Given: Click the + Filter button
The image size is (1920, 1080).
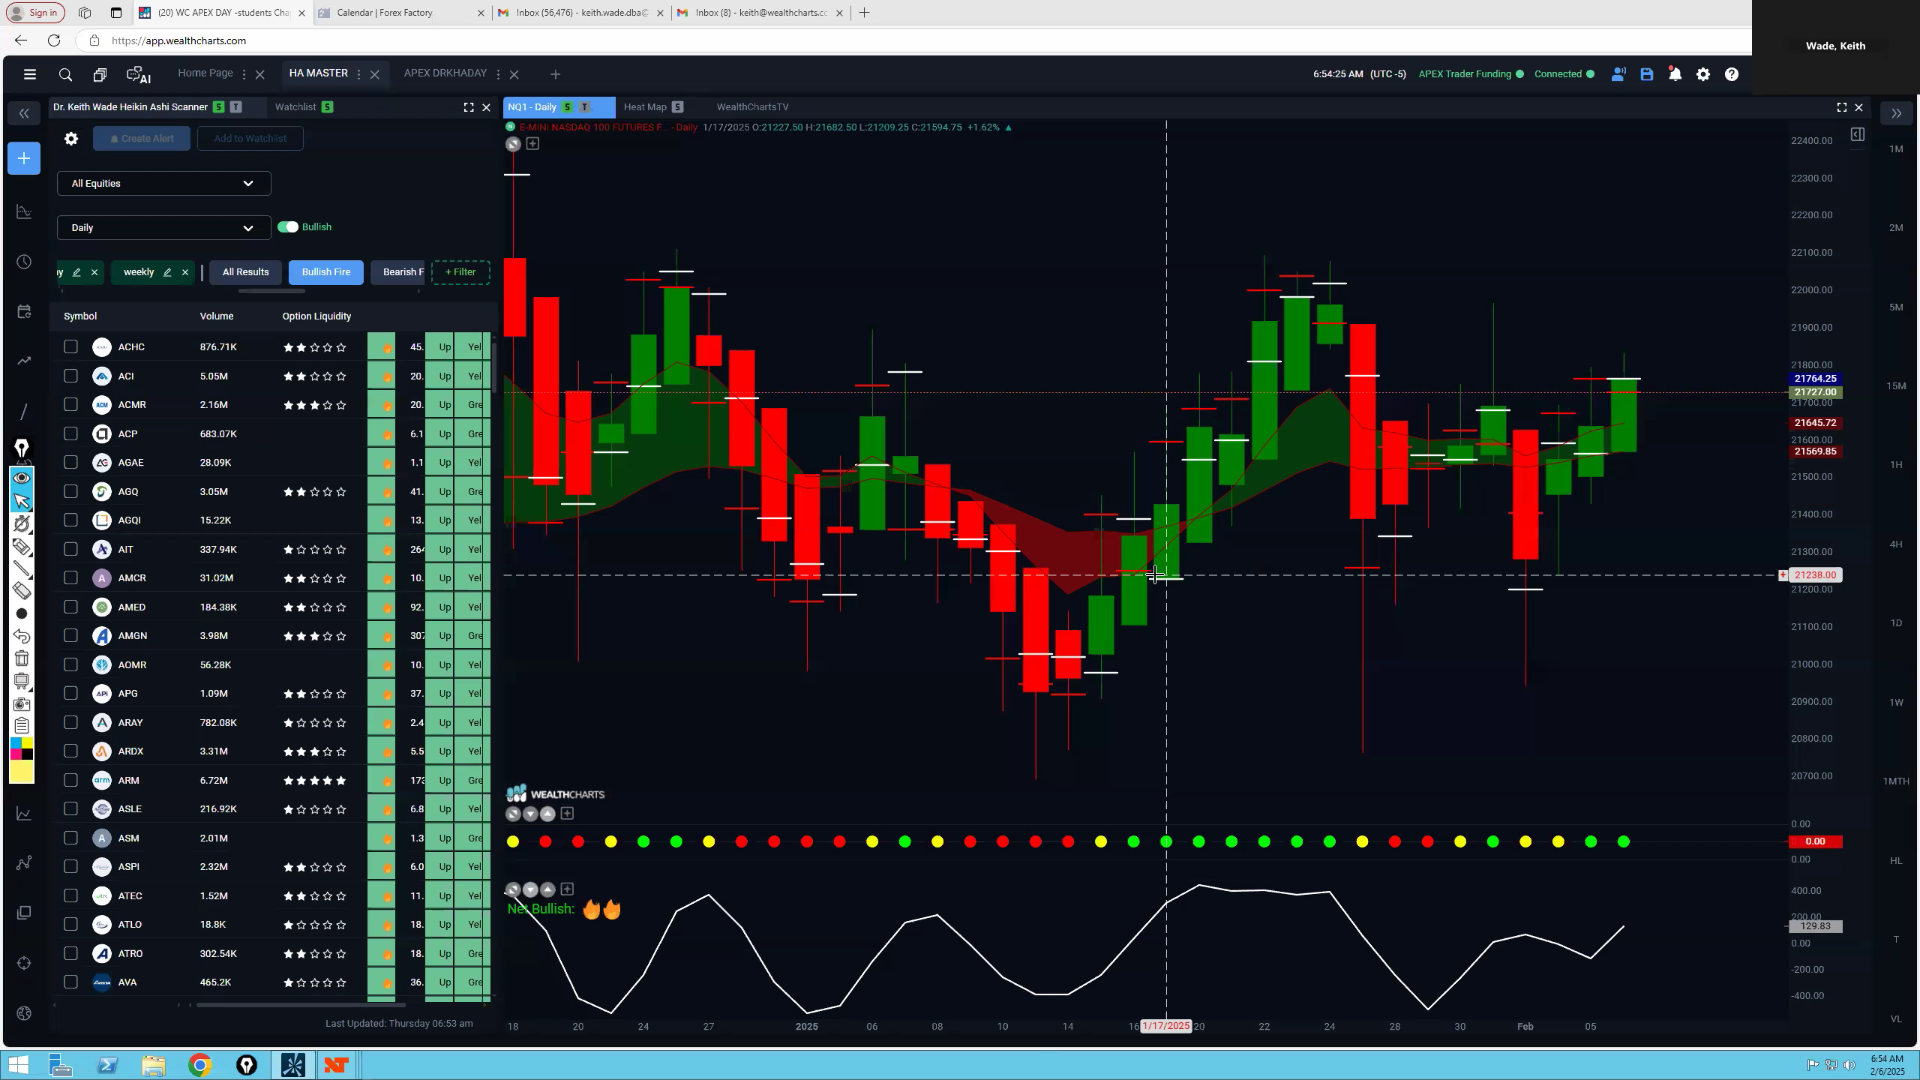Looking at the screenshot, I should [x=460, y=272].
